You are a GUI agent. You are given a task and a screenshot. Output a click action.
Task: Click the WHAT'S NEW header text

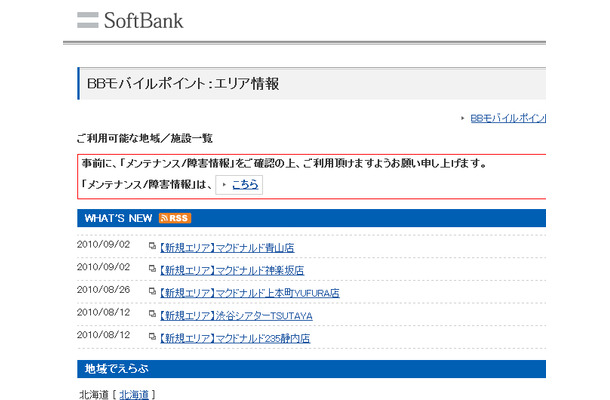tap(118, 218)
